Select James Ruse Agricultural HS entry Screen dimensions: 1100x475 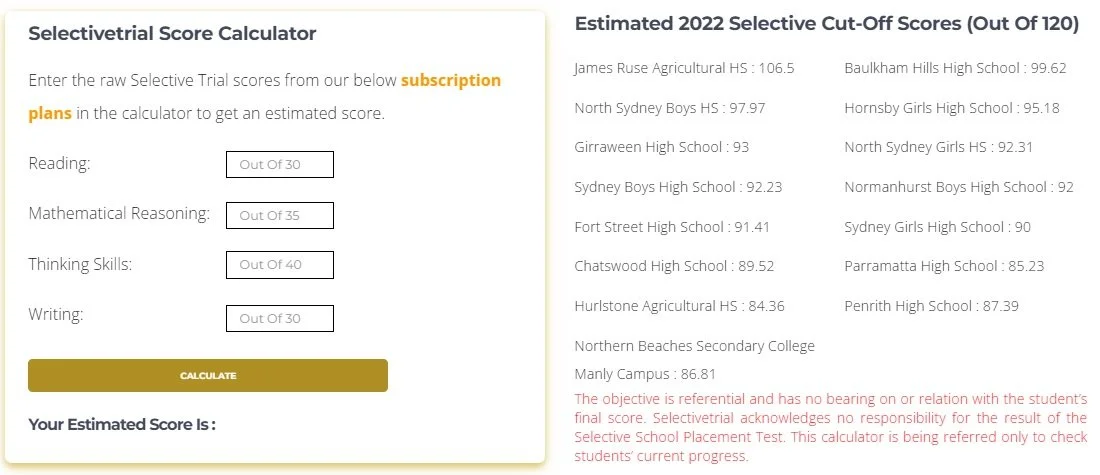click(x=684, y=68)
